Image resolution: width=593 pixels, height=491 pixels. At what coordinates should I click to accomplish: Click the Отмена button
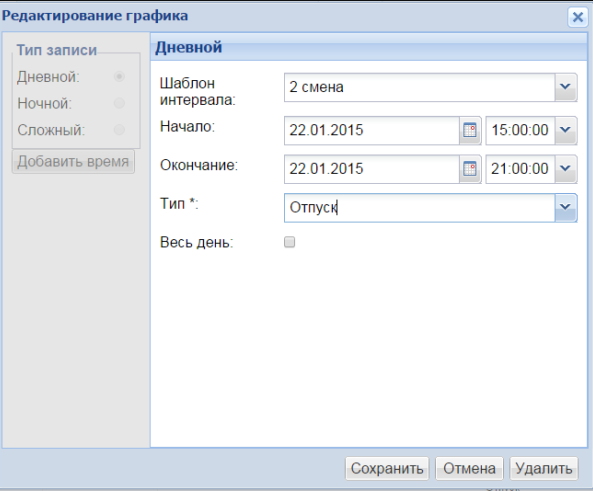[469, 469]
